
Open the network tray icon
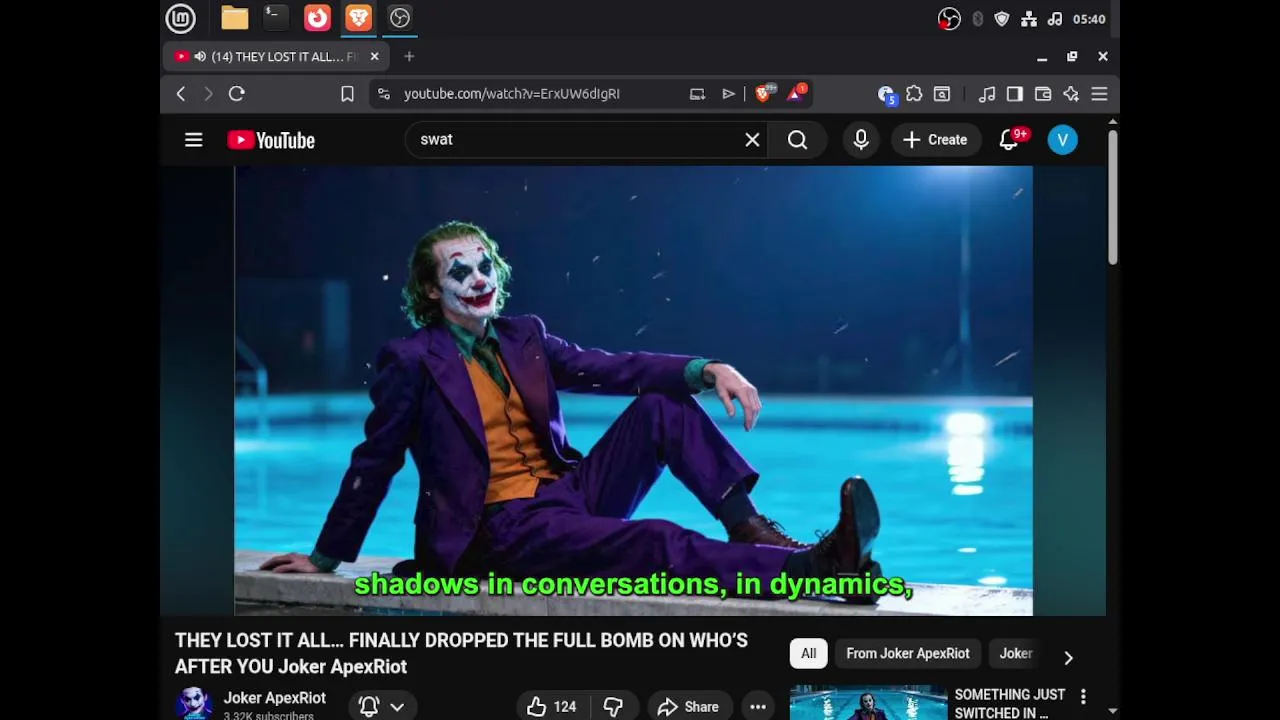(1028, 19)
